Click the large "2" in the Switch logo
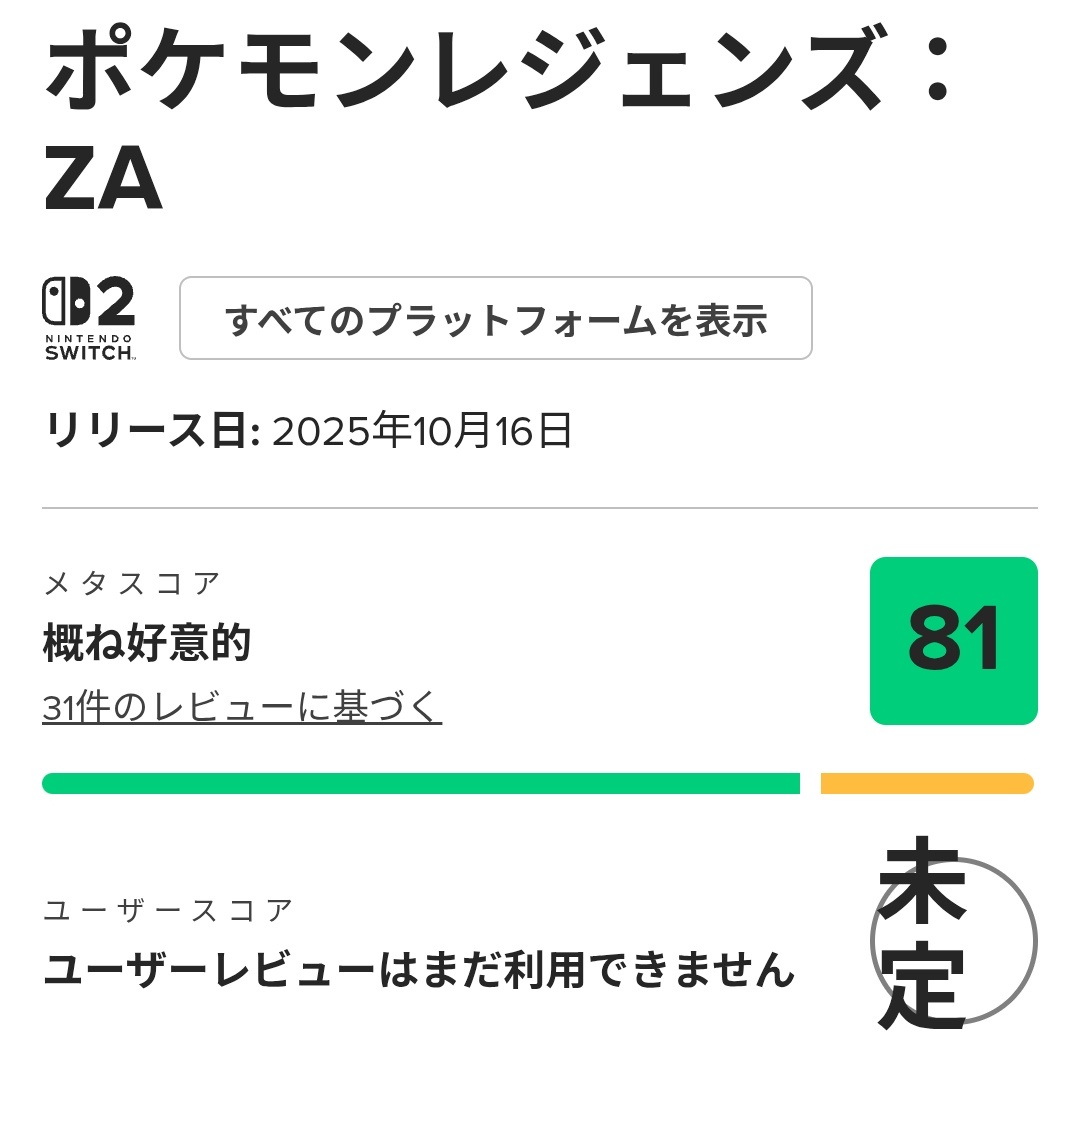The width and height of the screenshot is (1080, 1122). pos(116,302)
